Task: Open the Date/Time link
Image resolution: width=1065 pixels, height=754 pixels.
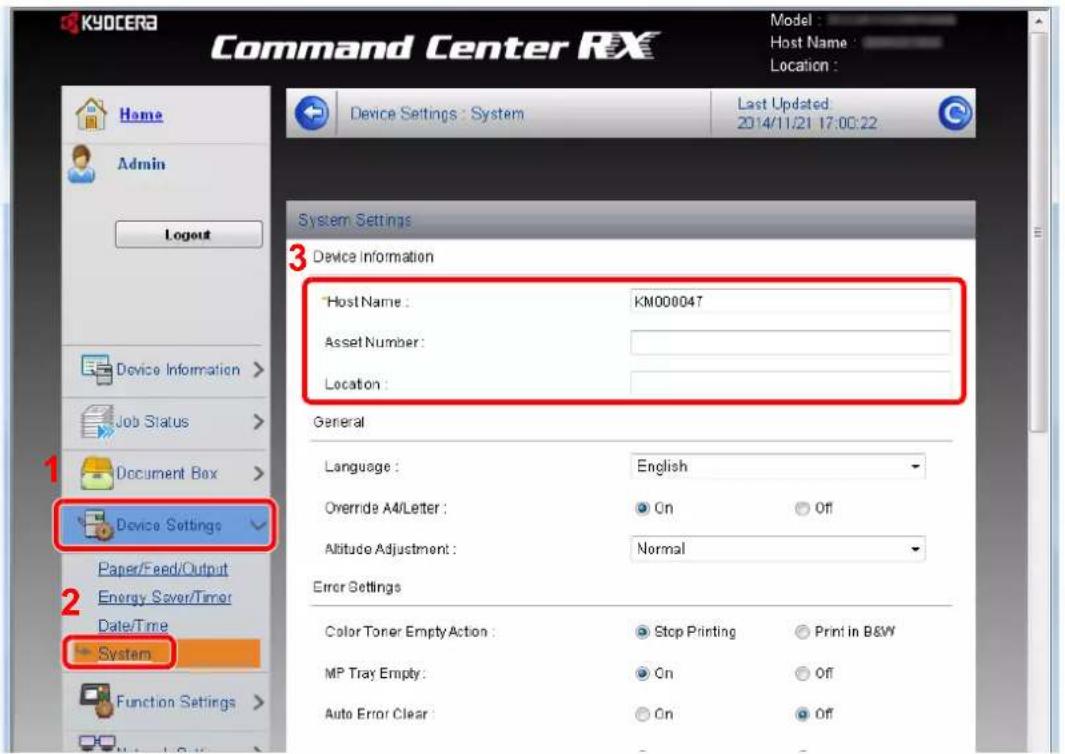Action: point(132,626)
